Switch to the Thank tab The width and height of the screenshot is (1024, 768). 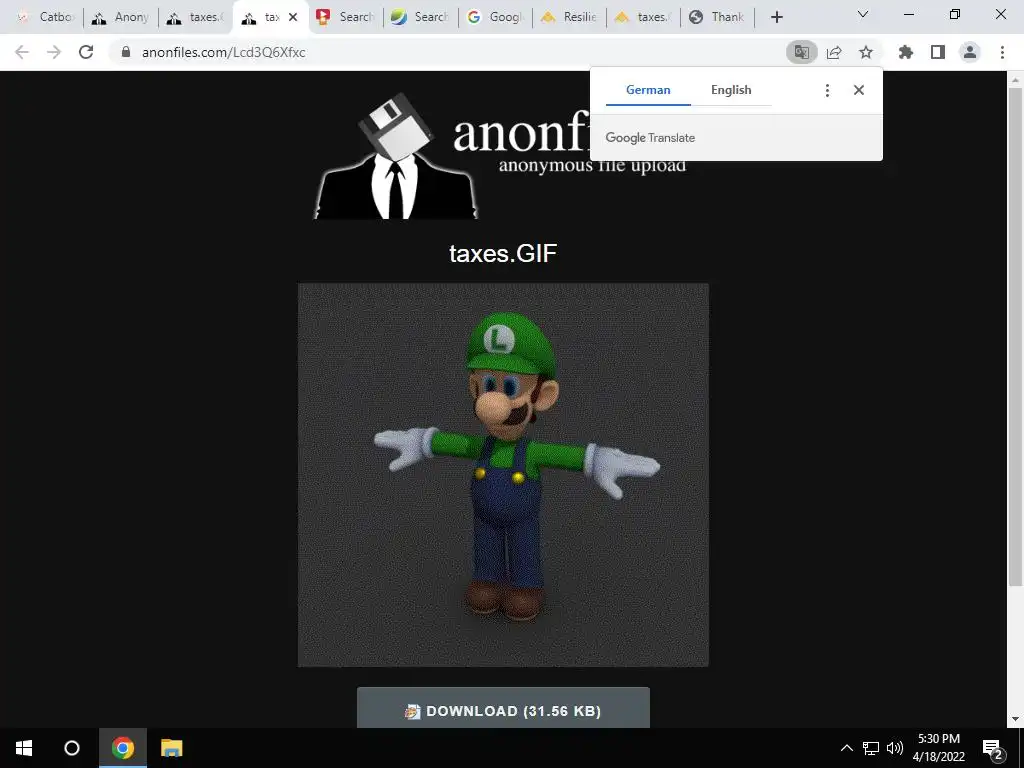717,17
